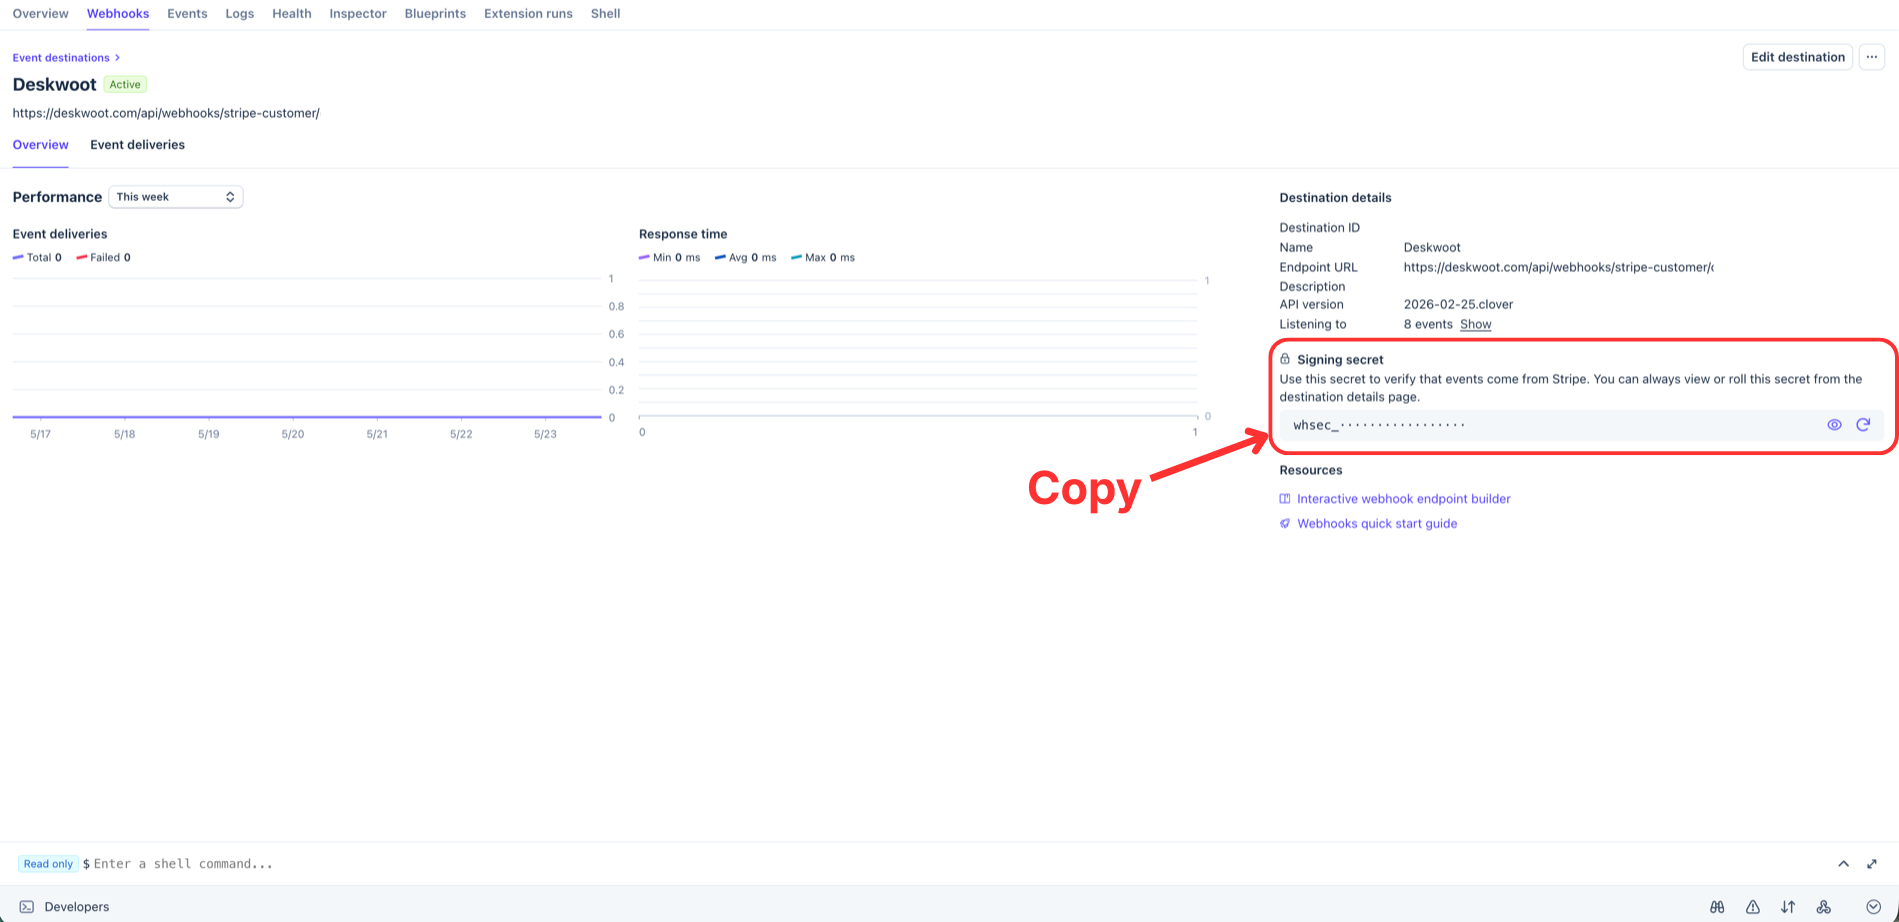This screenshot has width=1899, height=922.
Task: Click the webhooks icon in footer
Action: (x=1824, y=907)
